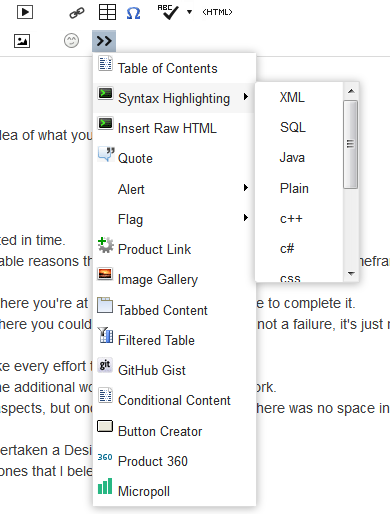Switch to HTML source view
This screenshot has height=514, width=390.
(217, 12)
